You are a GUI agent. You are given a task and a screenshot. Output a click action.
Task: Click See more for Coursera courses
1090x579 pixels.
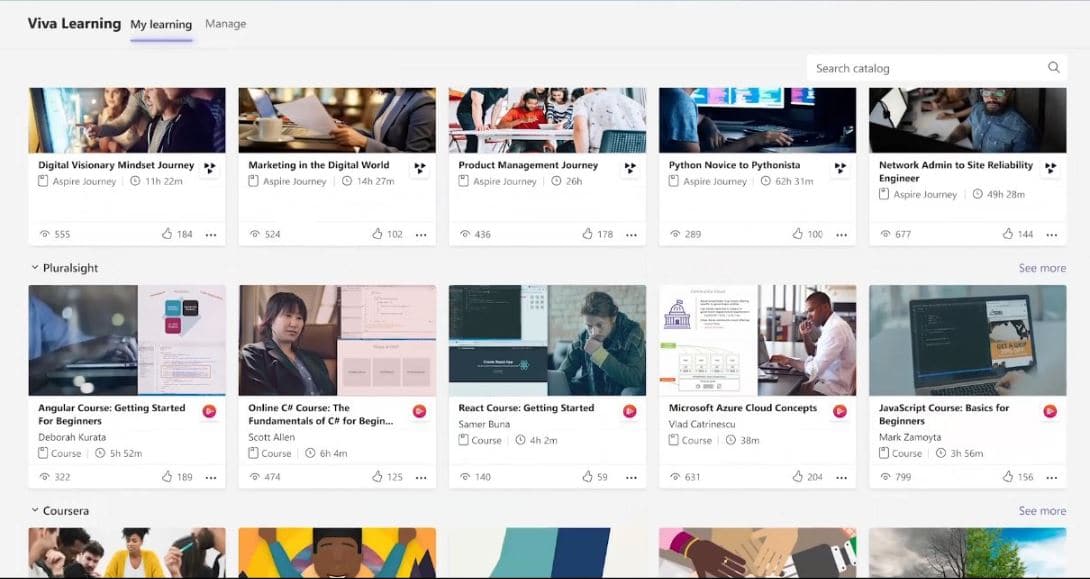[1042, 511]
